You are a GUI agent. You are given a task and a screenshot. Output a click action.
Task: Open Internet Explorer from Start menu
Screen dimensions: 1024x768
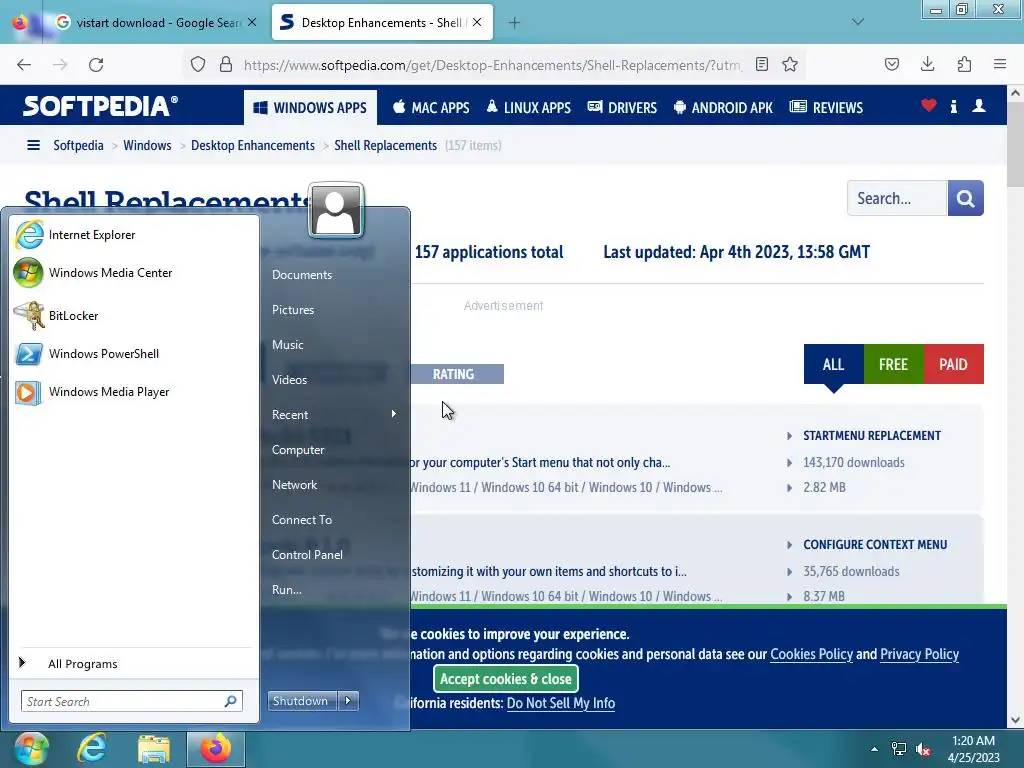75,234
